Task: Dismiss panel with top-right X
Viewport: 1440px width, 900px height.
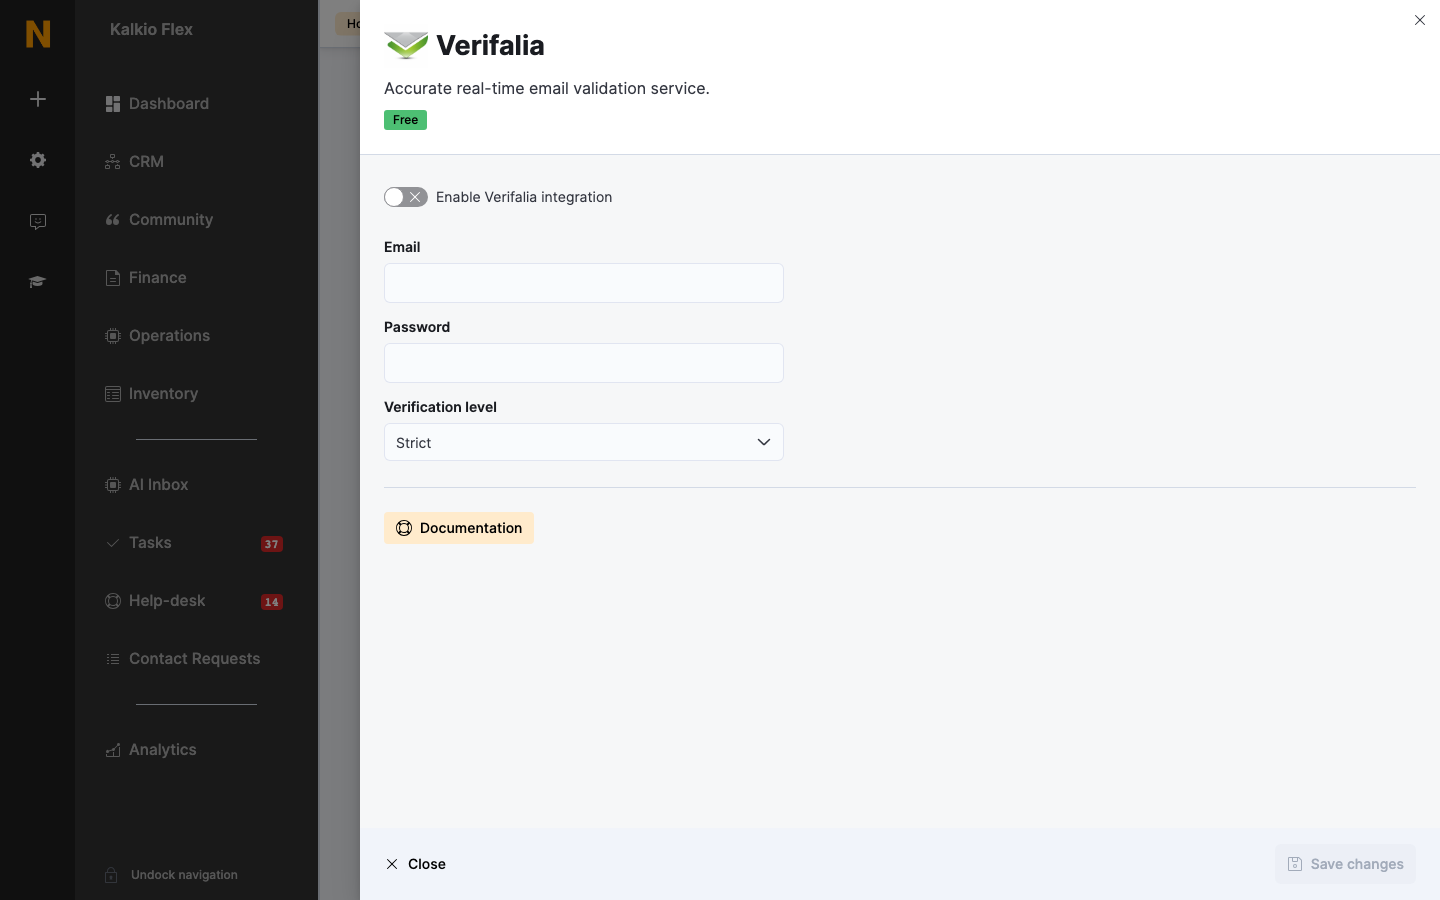Action: pos(1420,20)
